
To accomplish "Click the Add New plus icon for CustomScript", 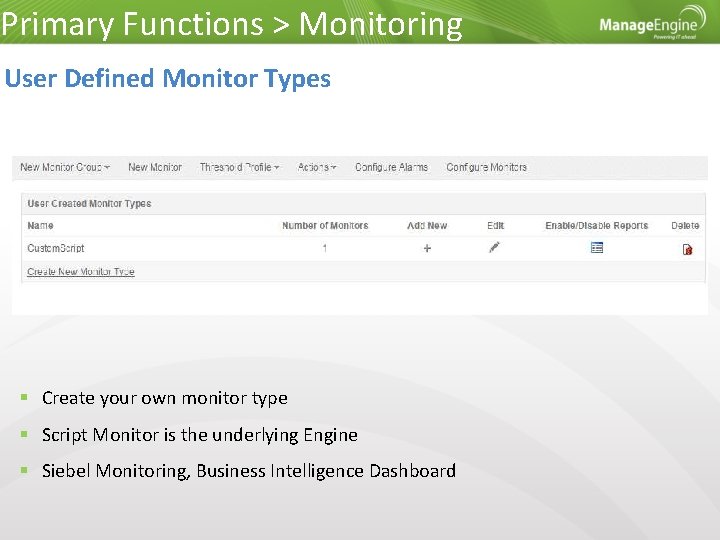I will [427, 248].
